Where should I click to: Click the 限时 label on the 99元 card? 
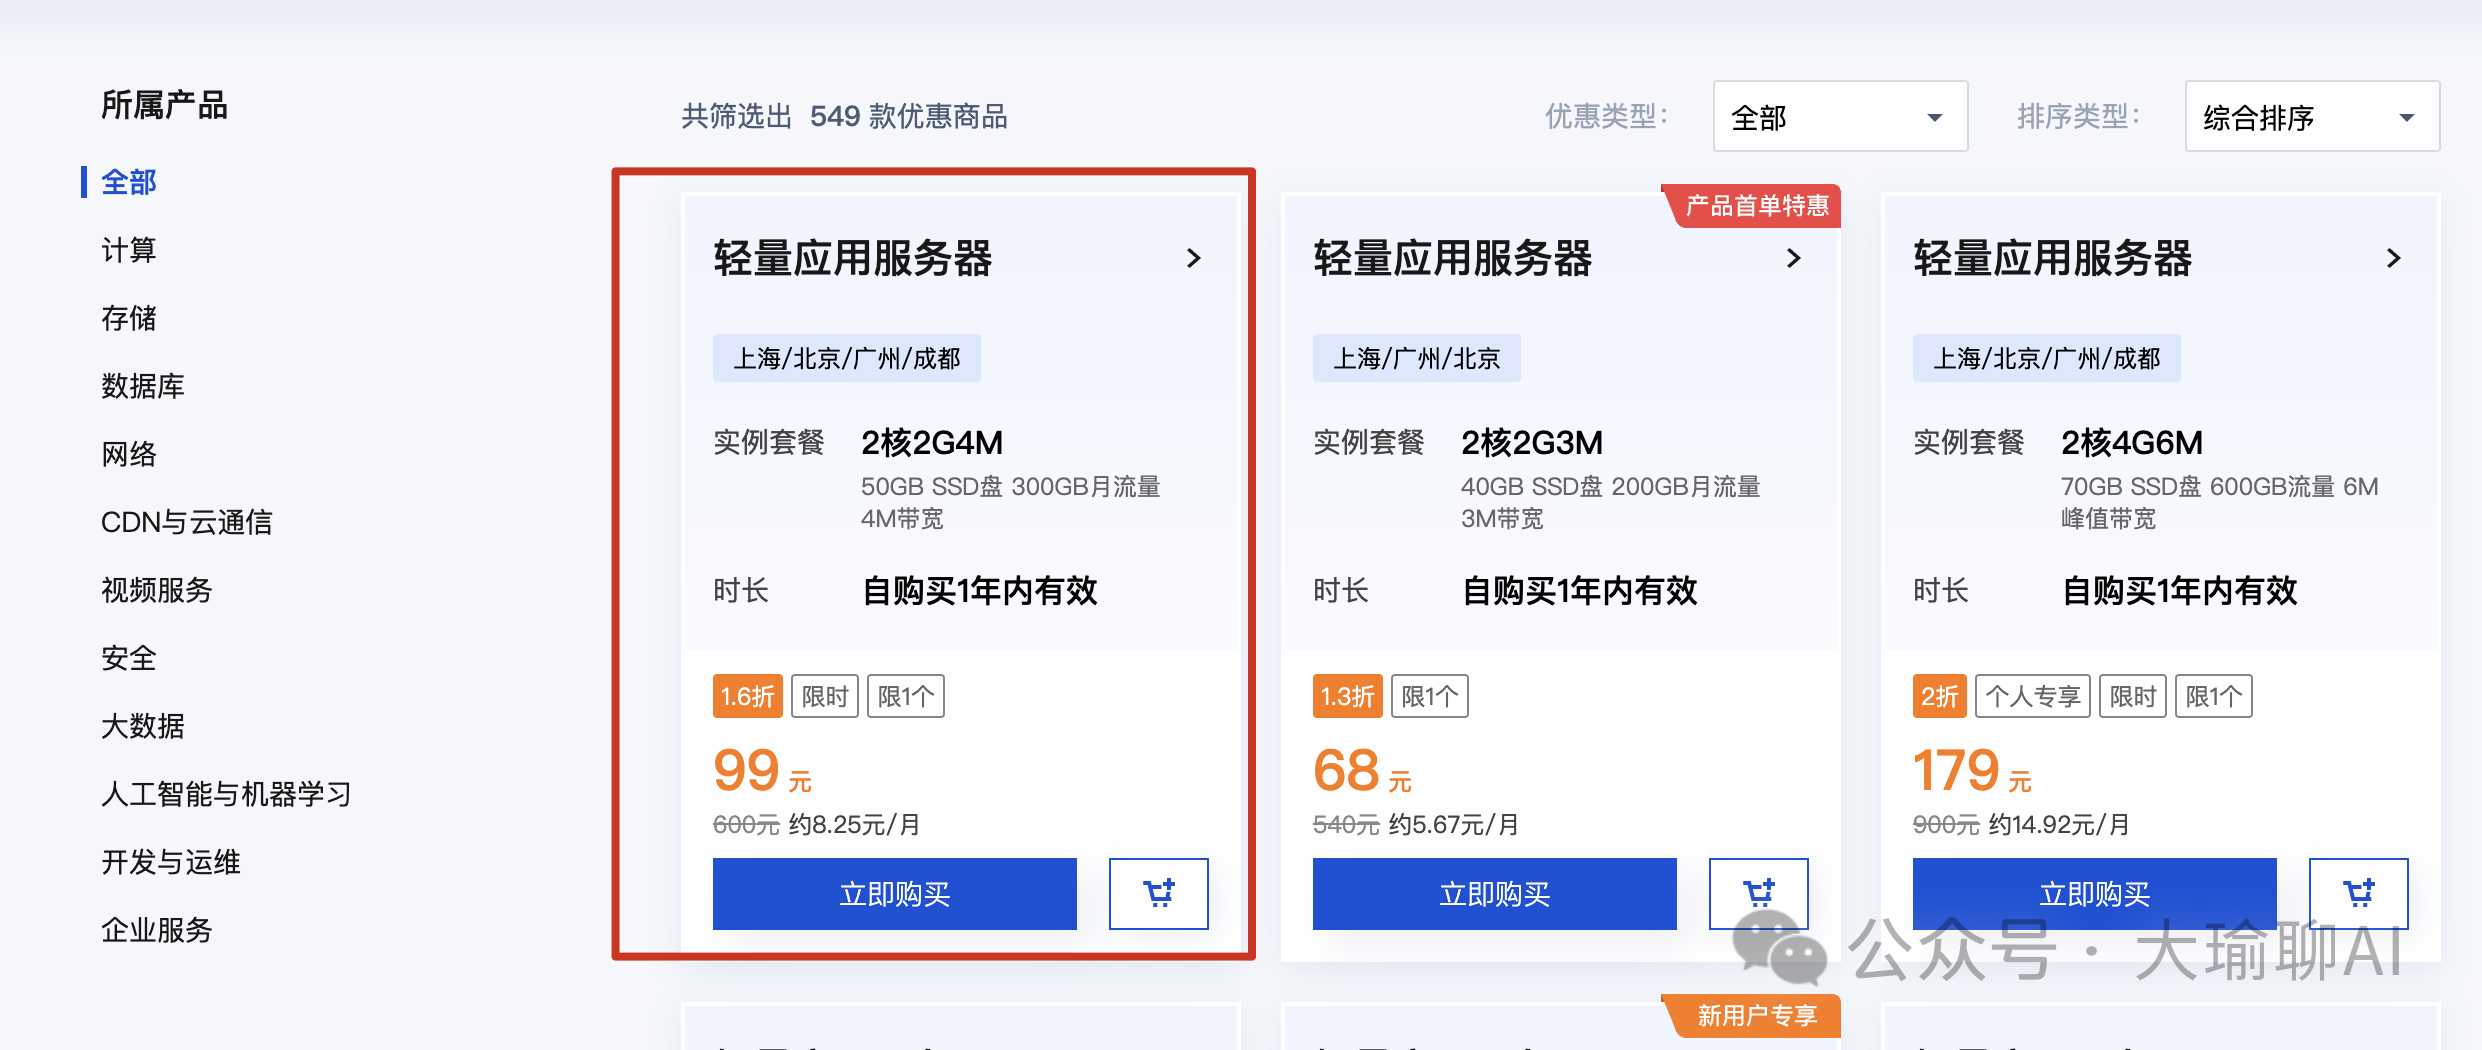[x=825, y=695]
